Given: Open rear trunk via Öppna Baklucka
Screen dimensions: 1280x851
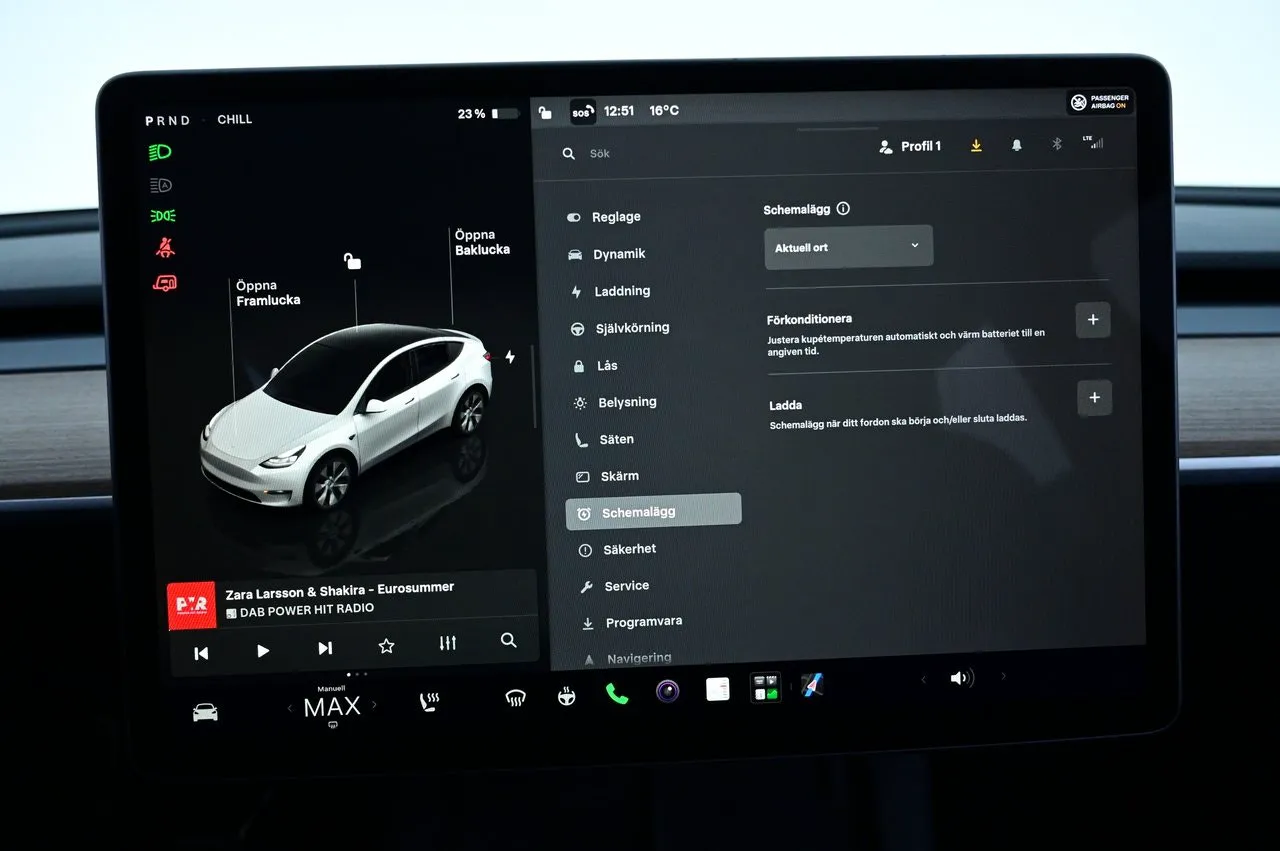Looking at the screenshot, I should point(482,242).
